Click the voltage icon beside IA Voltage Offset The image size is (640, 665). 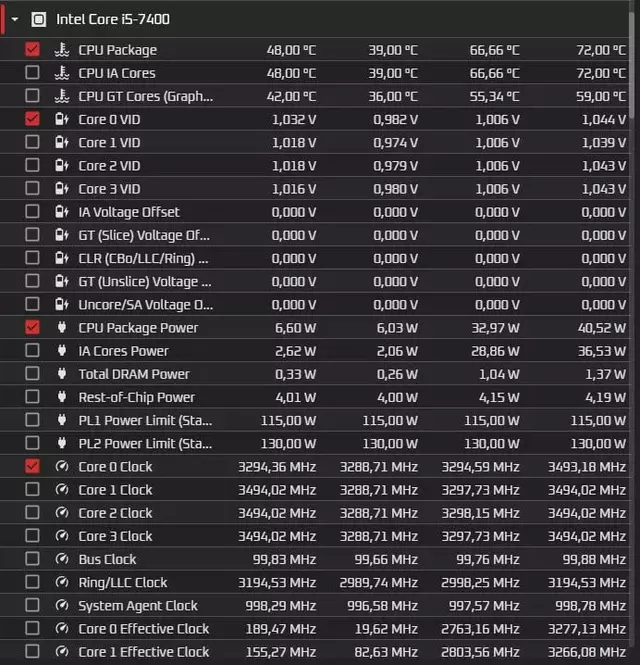pyautogui.click(x=62, y=212)
